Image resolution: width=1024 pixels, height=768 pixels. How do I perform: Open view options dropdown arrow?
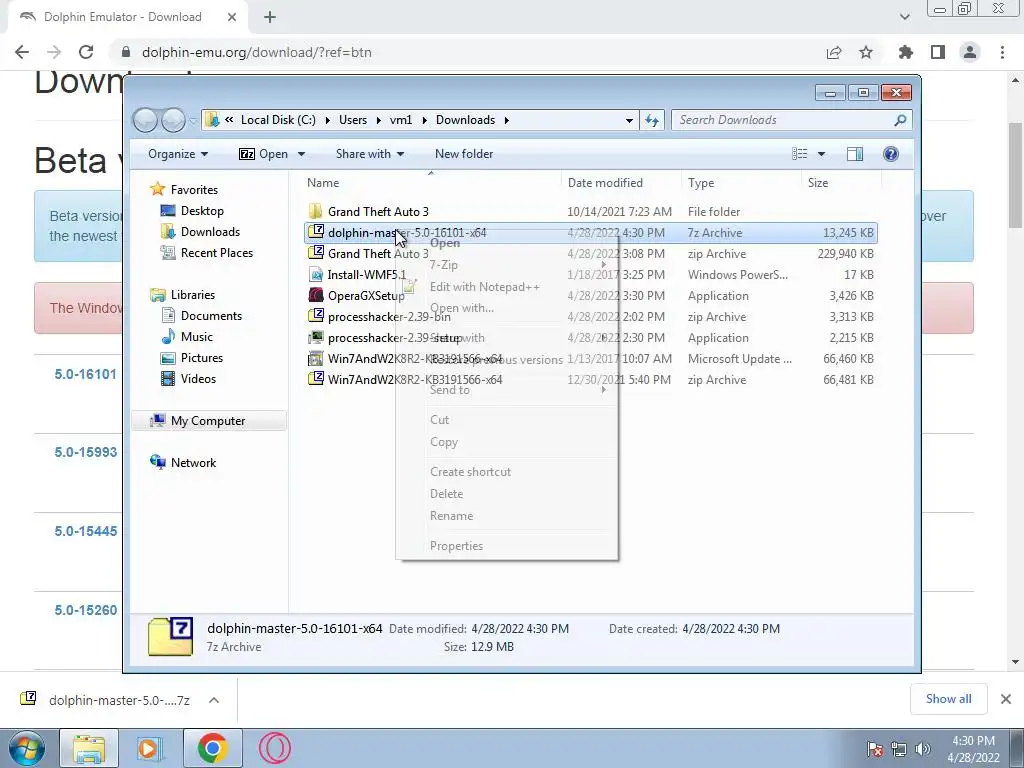[822, 154]
